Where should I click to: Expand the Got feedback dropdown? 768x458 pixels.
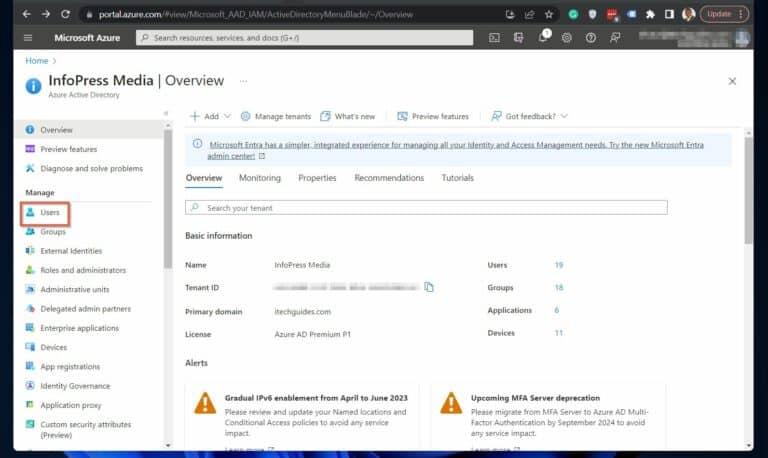coord(529,116)
